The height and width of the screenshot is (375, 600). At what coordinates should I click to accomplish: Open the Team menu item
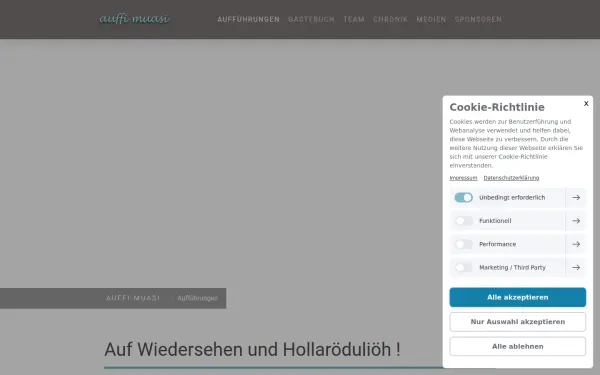coord(354,19)
